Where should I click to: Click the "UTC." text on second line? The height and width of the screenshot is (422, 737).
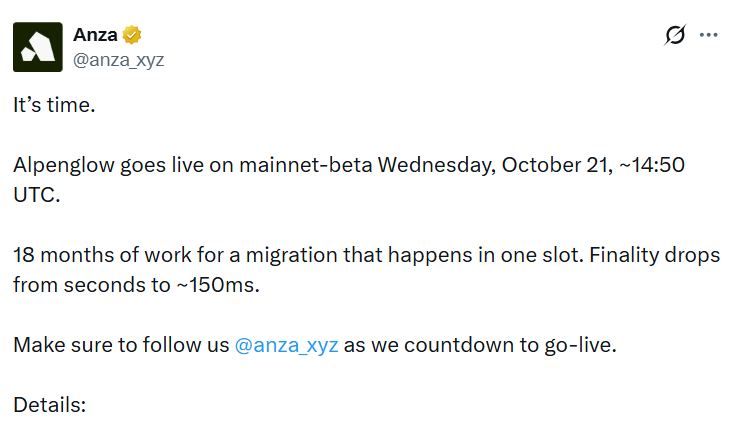pos(37,195)
